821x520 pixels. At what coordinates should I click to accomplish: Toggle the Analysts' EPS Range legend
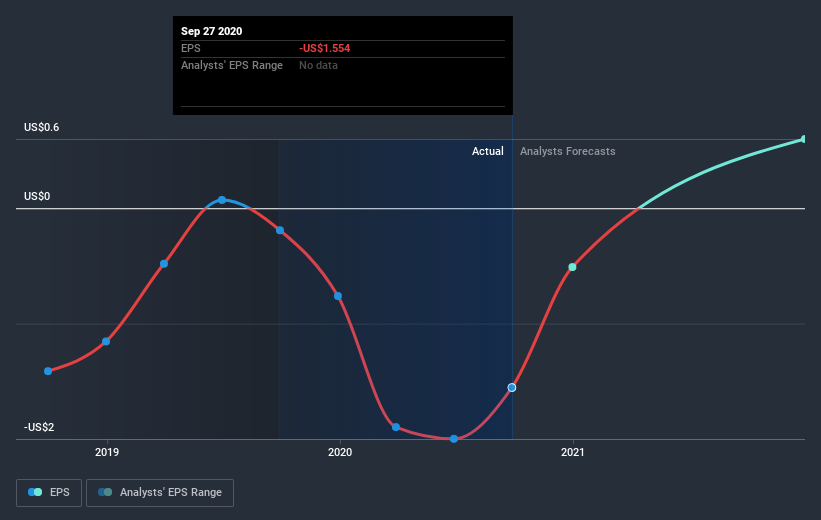(160, 492)
